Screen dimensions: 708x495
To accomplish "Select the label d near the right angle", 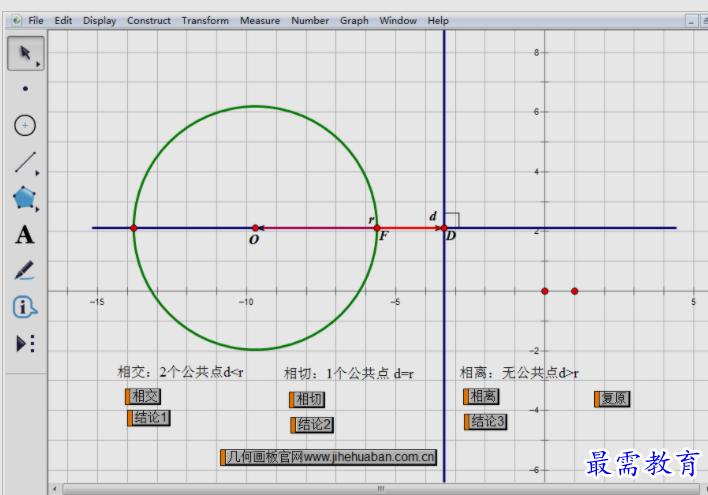I will tap(433, 216).
